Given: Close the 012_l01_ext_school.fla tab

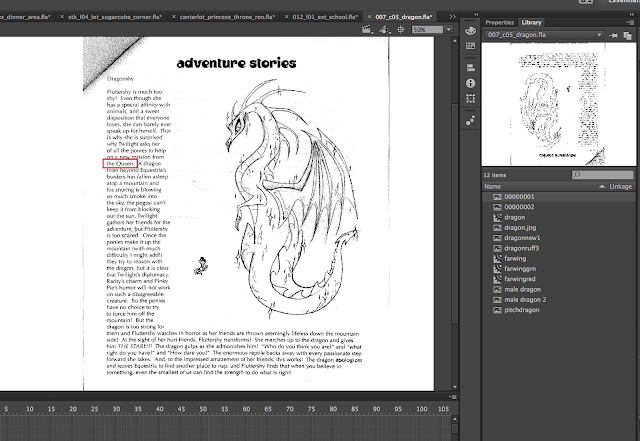Looking at the screenshot, I should (286, 17).
